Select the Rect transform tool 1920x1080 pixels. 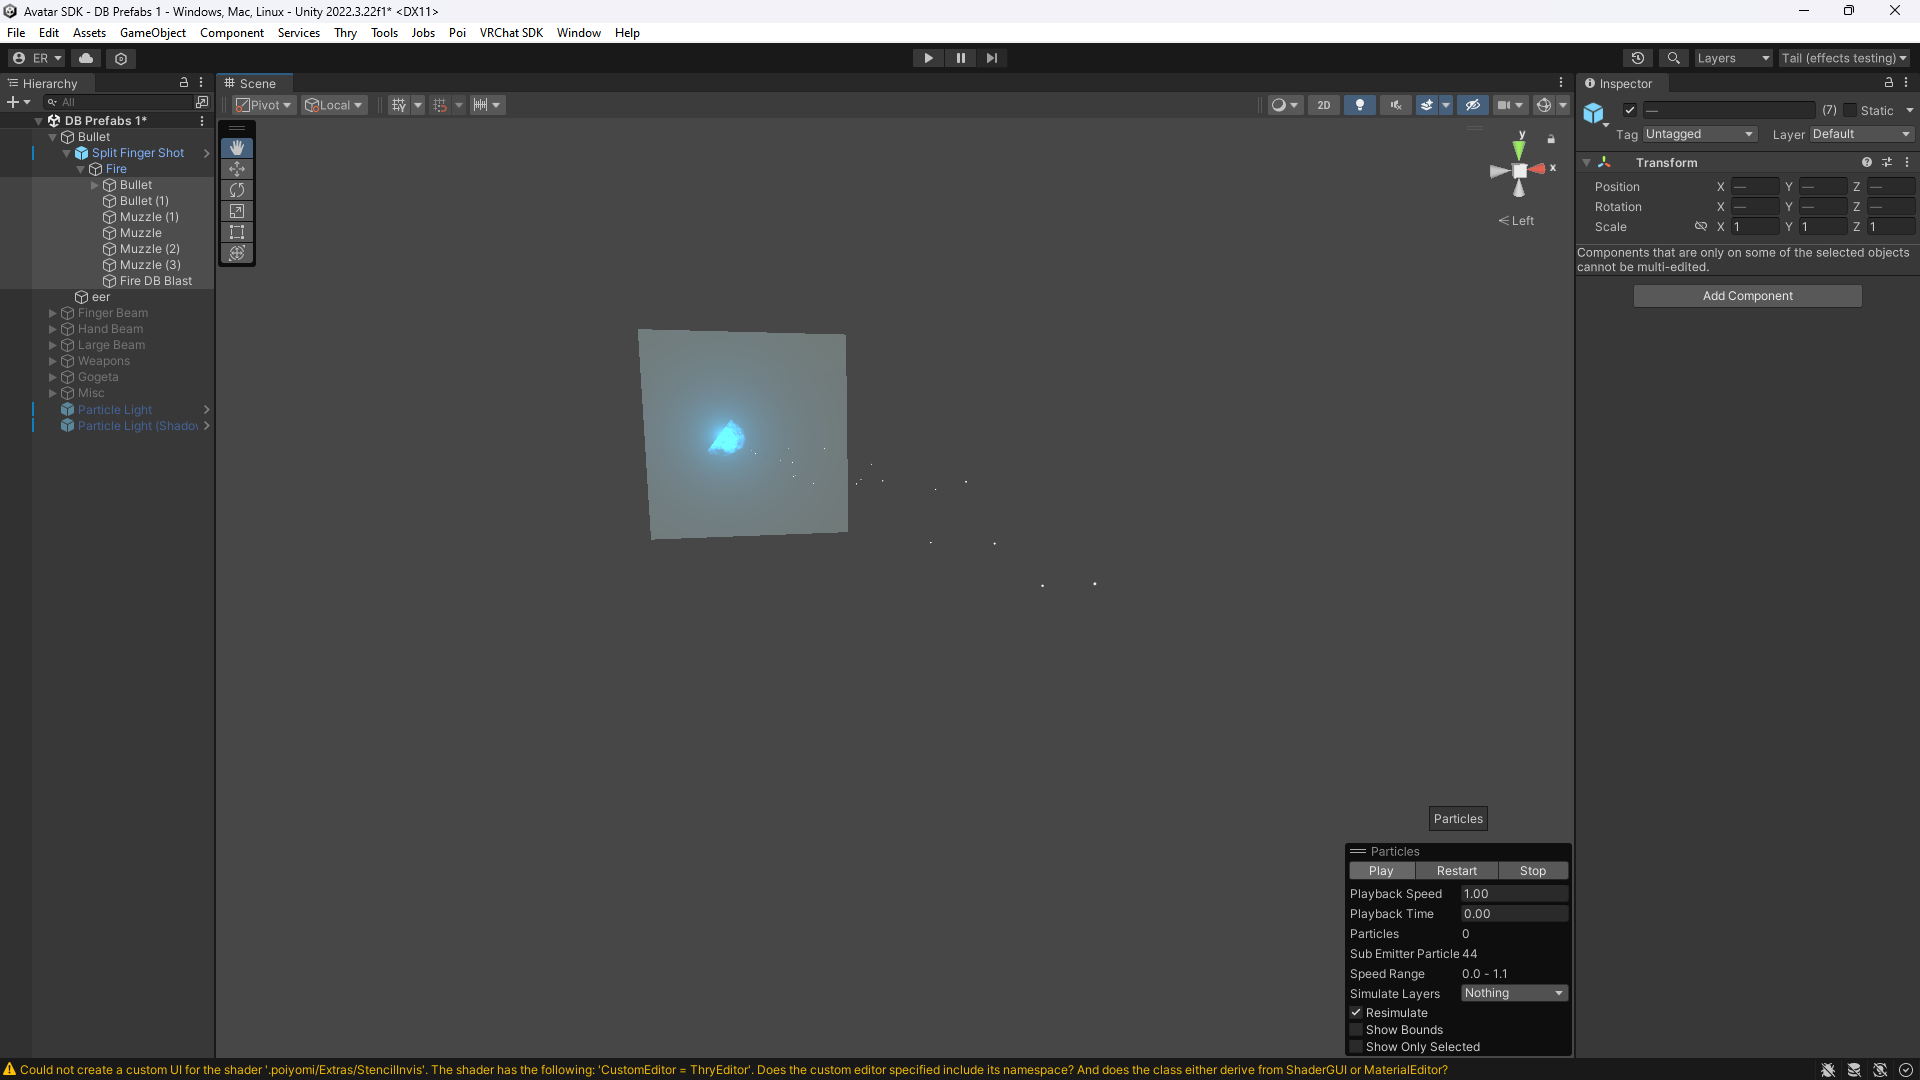pyautogui.click(x=237, y=232)
